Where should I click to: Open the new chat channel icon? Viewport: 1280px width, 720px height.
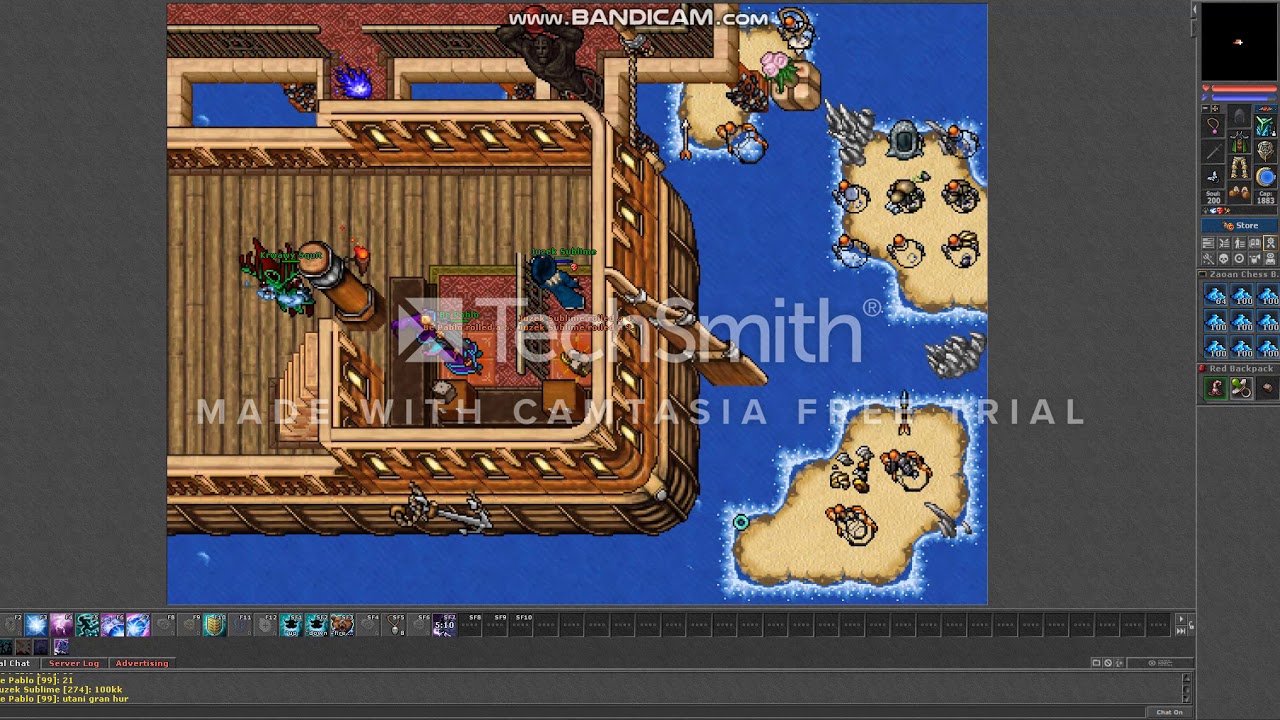click(x=1096, y=663)
